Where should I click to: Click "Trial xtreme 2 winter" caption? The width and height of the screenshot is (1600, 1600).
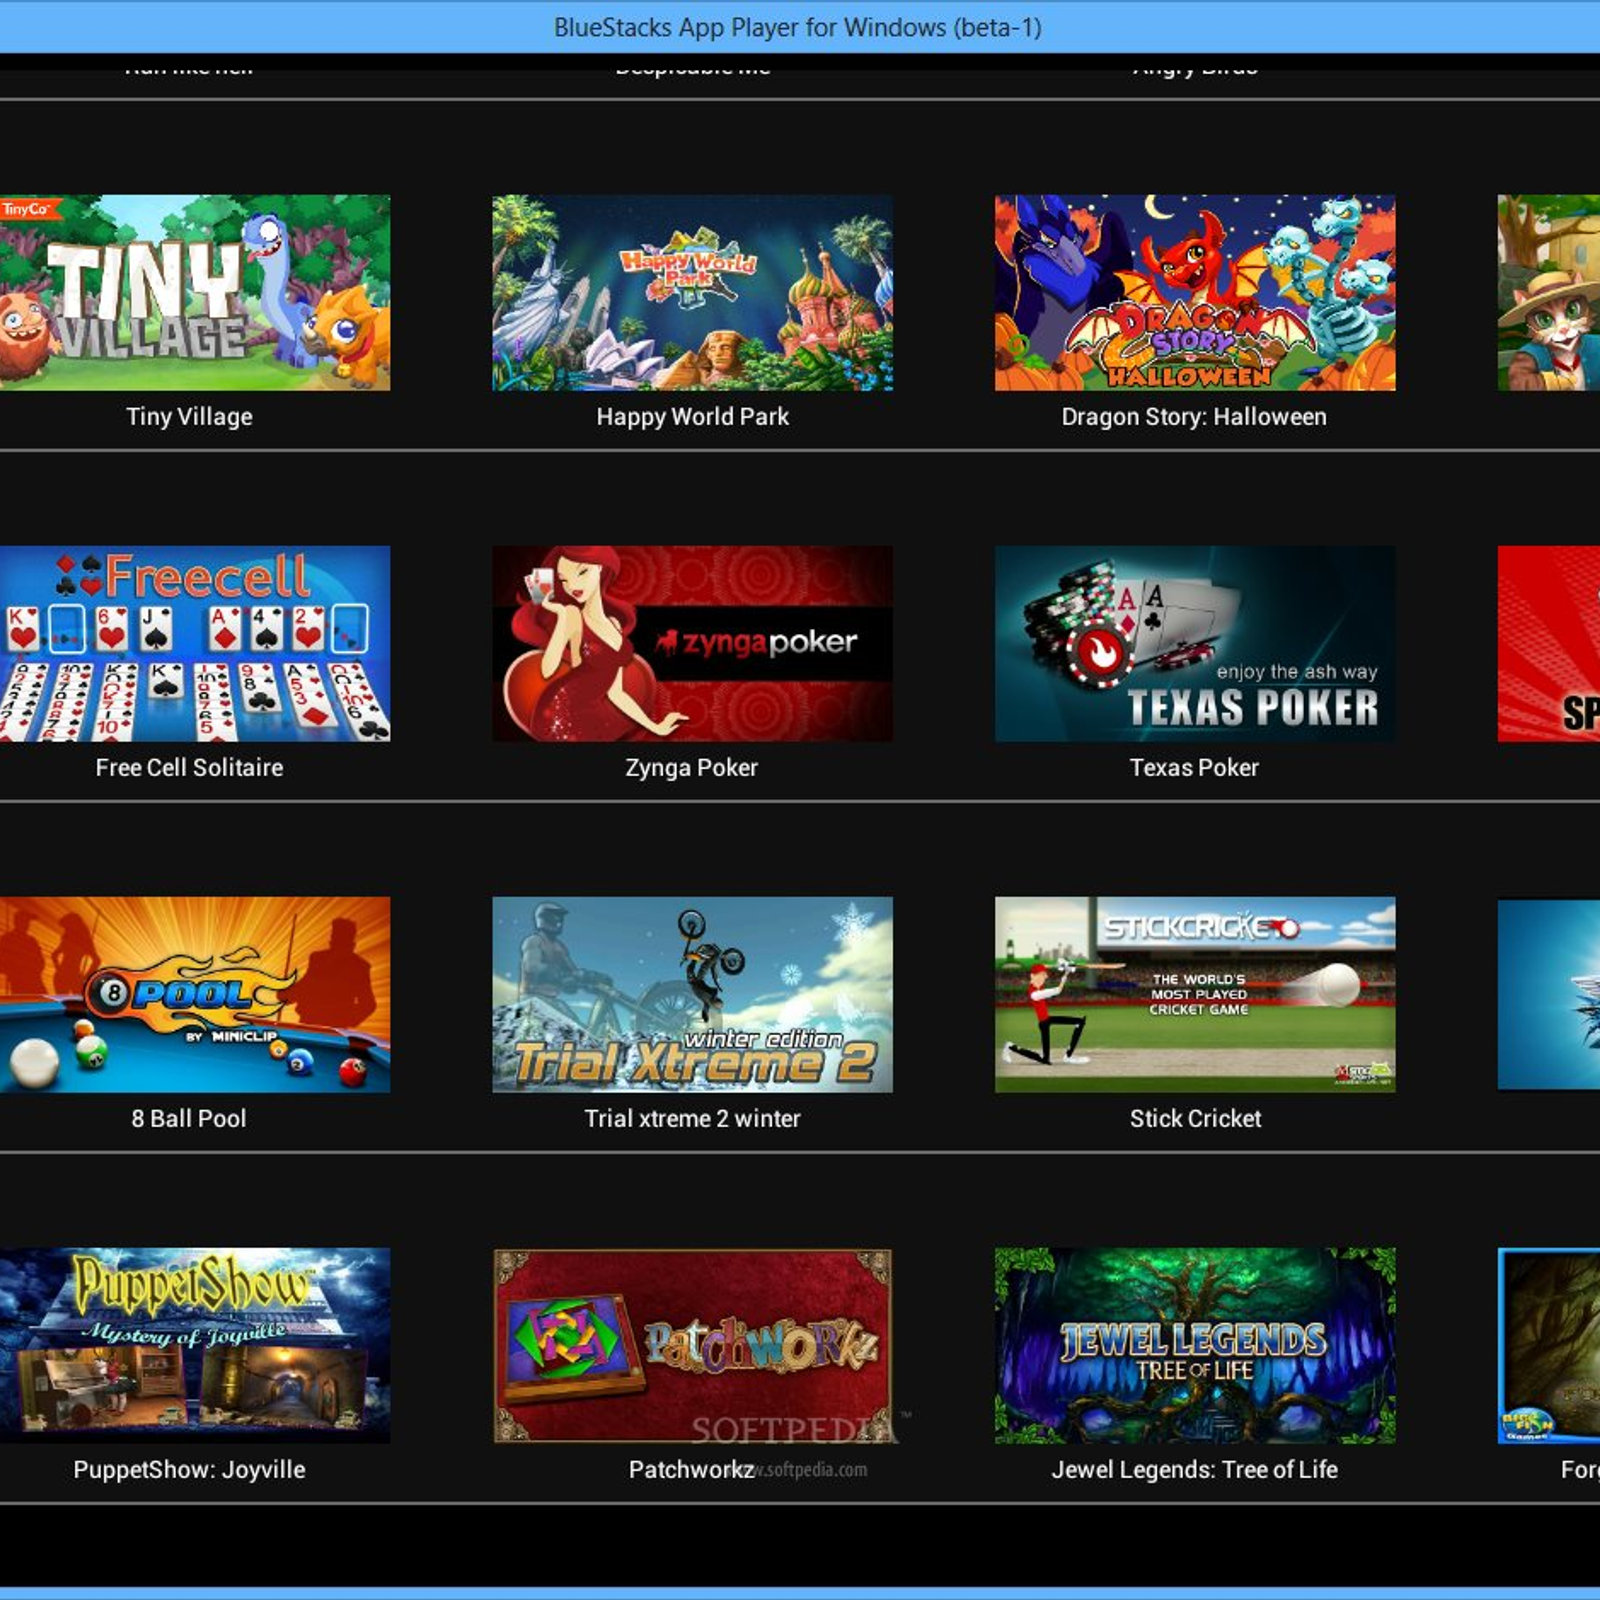(692, 1119)
